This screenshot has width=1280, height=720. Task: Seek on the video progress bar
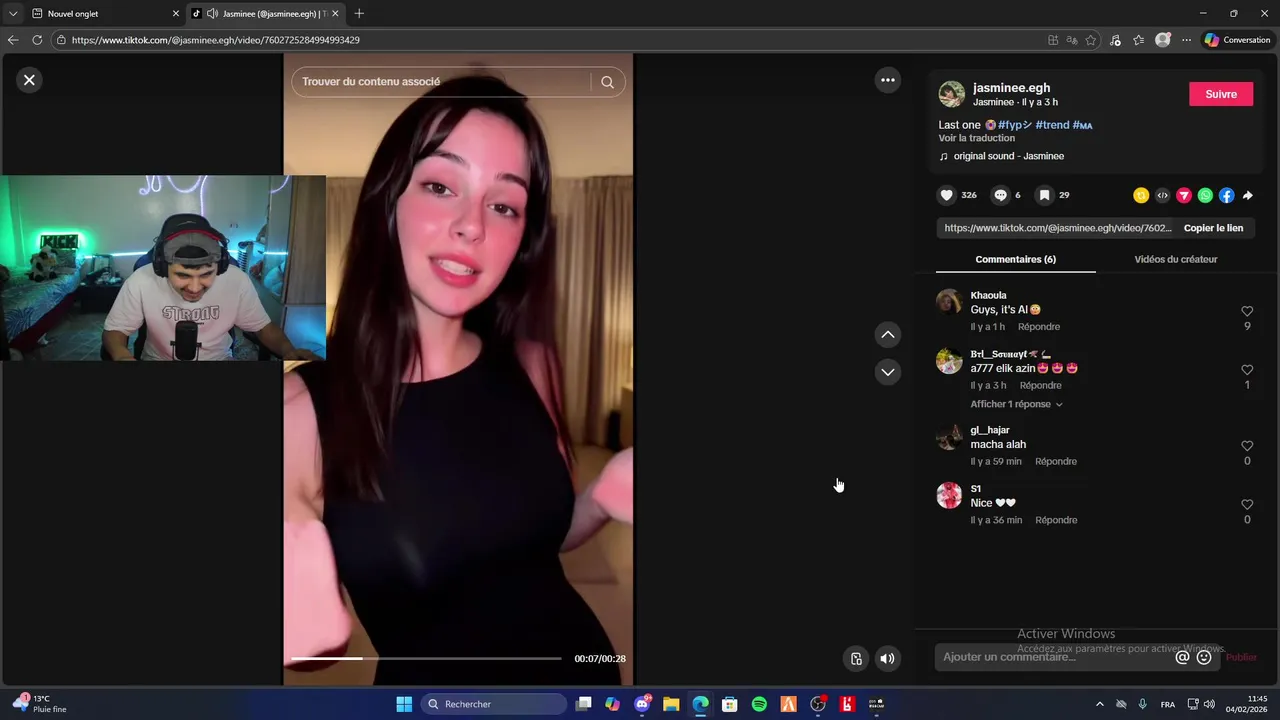click(426, 658)
